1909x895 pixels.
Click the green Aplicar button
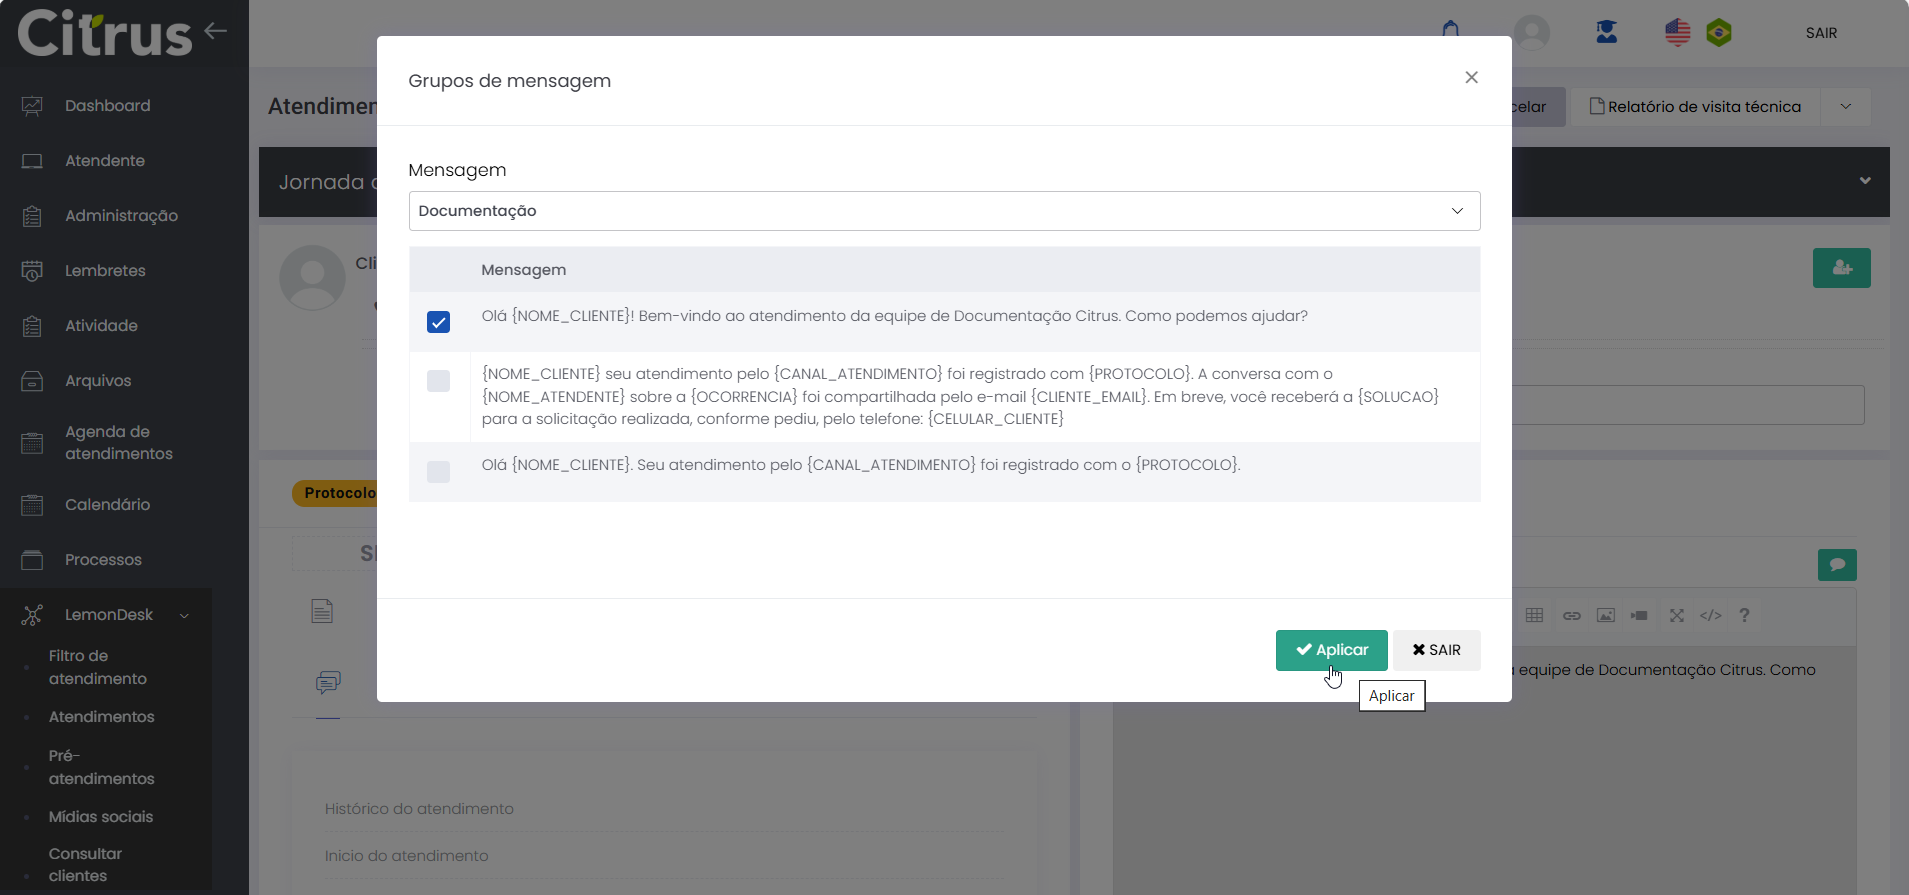pyautogui.click(x=1331, y=650)
